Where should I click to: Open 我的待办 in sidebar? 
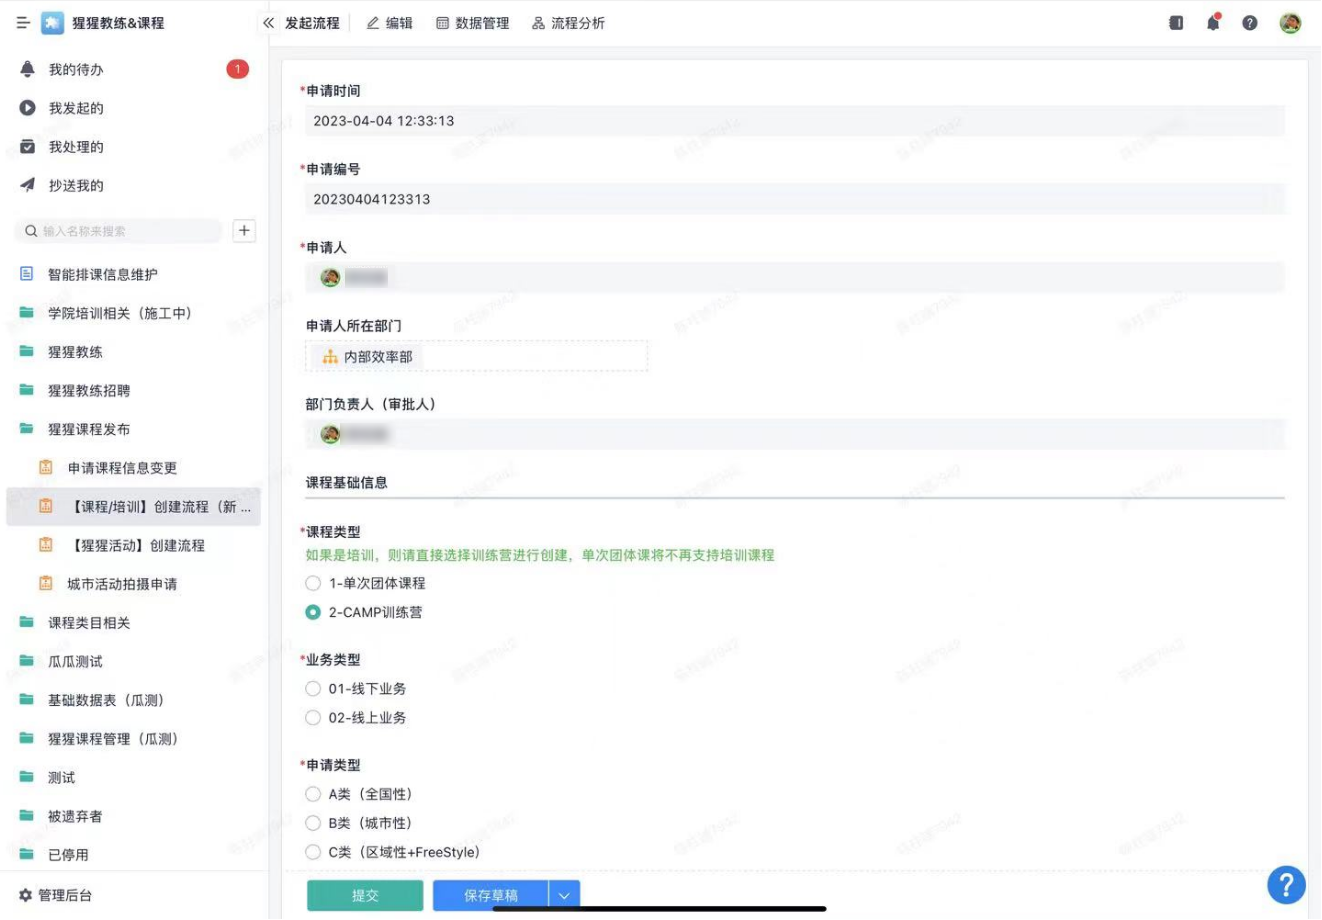click(x=76, y=69)
